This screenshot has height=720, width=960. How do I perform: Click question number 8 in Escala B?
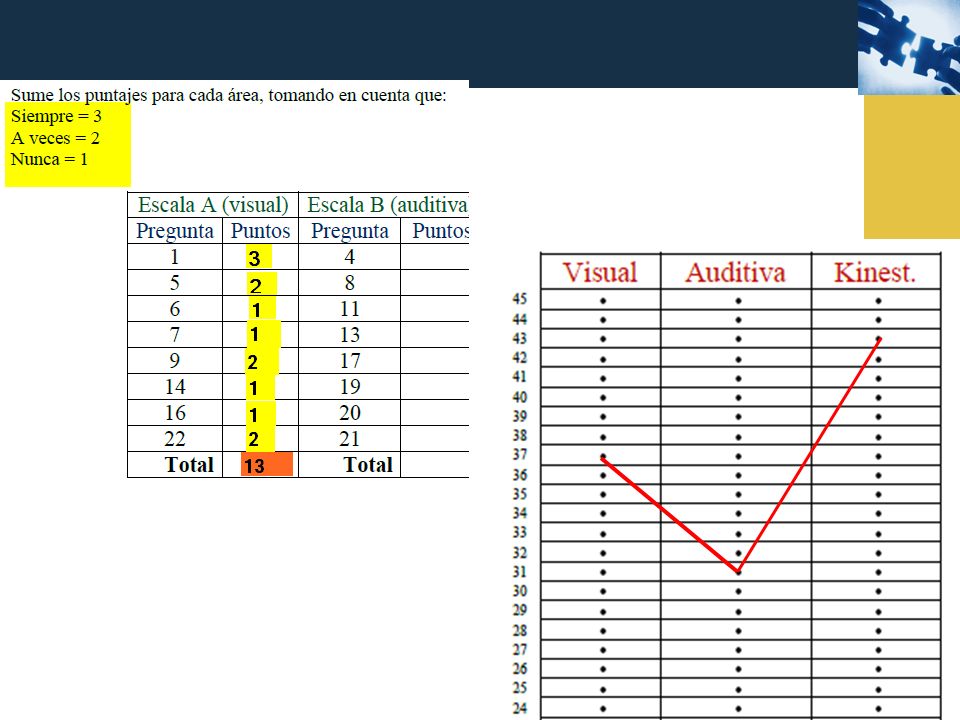pos(350,283)
